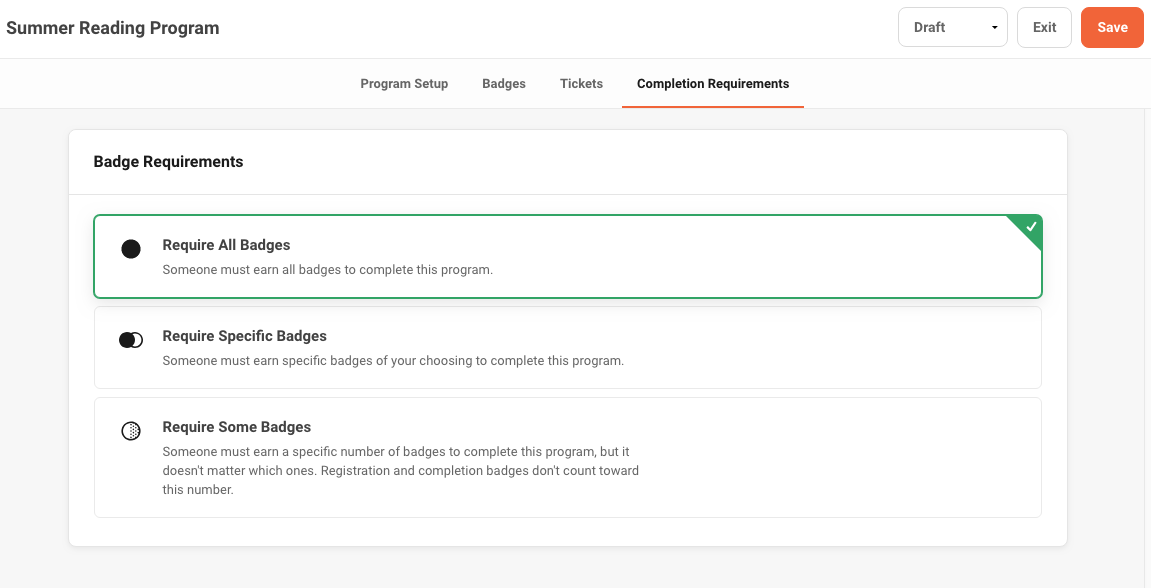Click the solid circle Require All Badges icon

[131, 249]
